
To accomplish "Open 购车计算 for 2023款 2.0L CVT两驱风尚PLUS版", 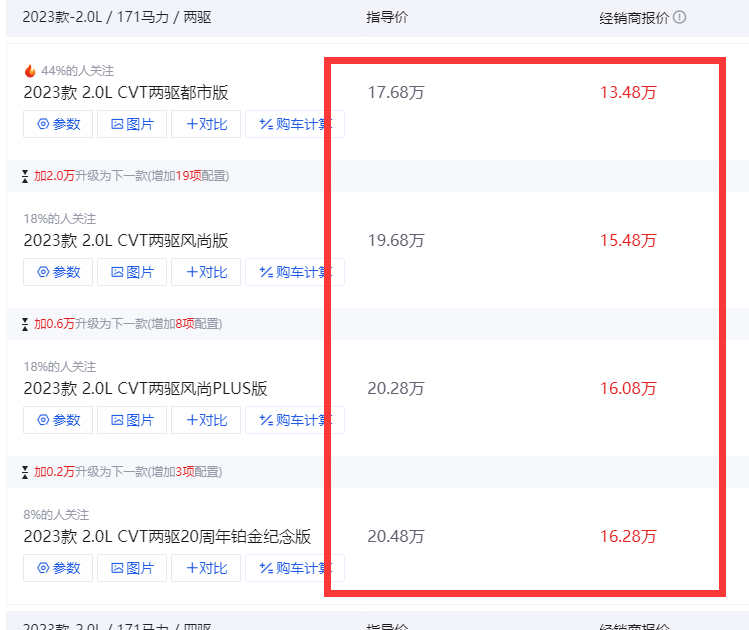I will tap(295, 420).
